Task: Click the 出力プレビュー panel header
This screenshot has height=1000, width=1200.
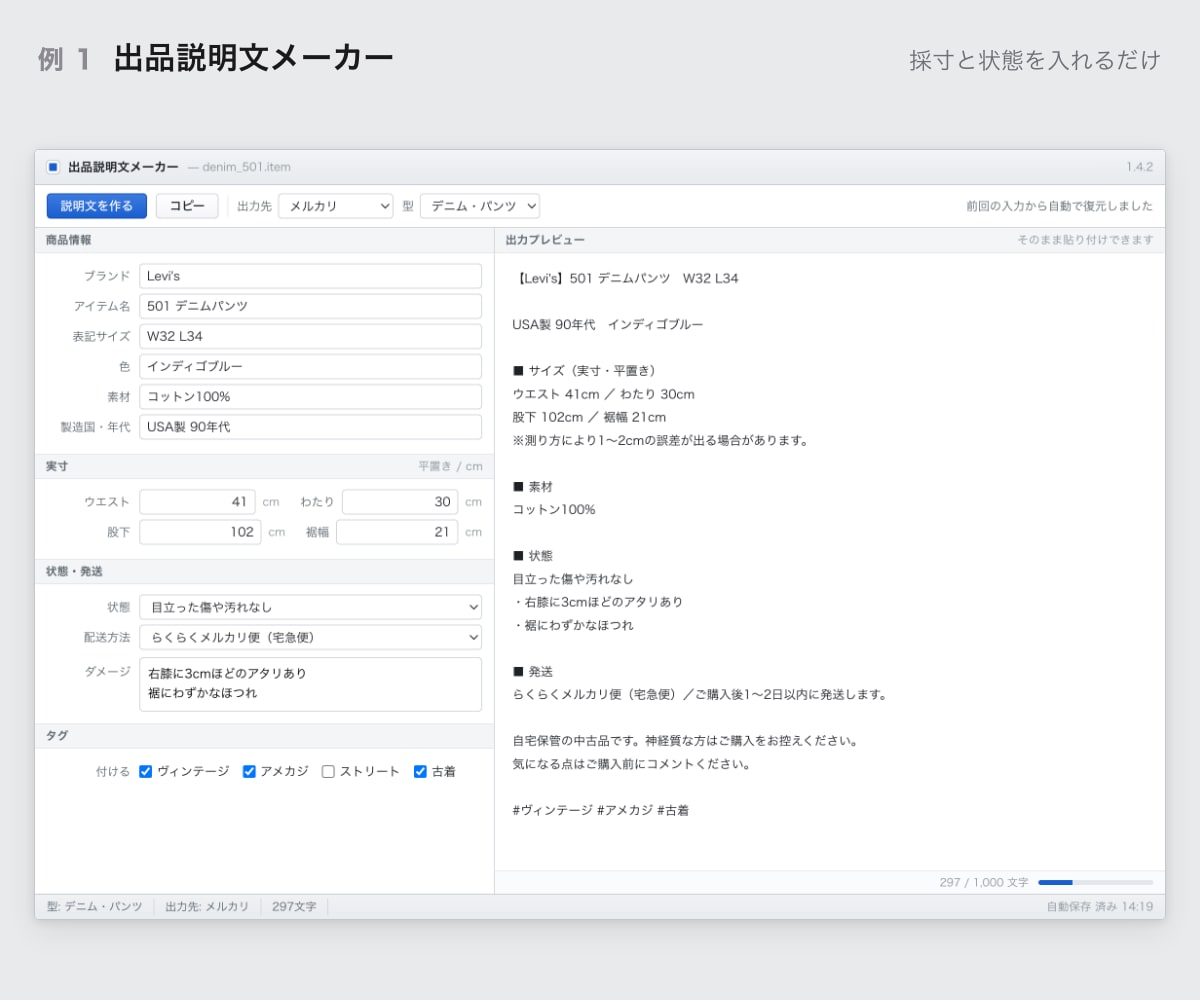Action: tap(830, 240)
